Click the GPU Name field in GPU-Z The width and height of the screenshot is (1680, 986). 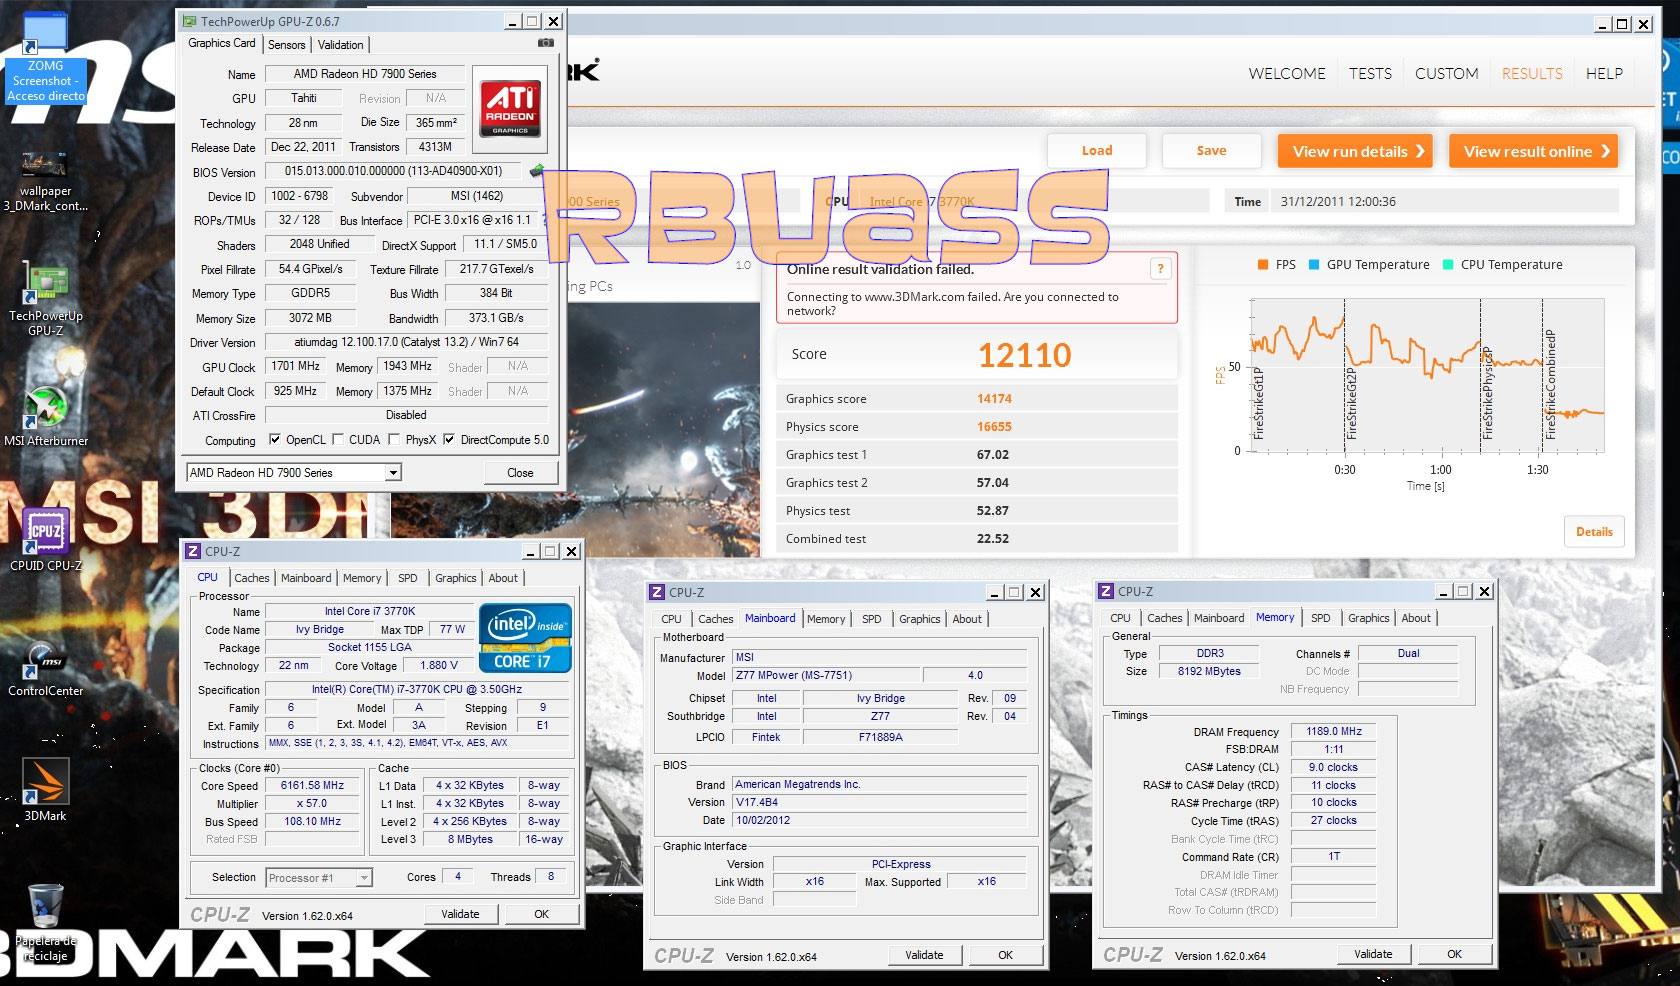[365, 74]
